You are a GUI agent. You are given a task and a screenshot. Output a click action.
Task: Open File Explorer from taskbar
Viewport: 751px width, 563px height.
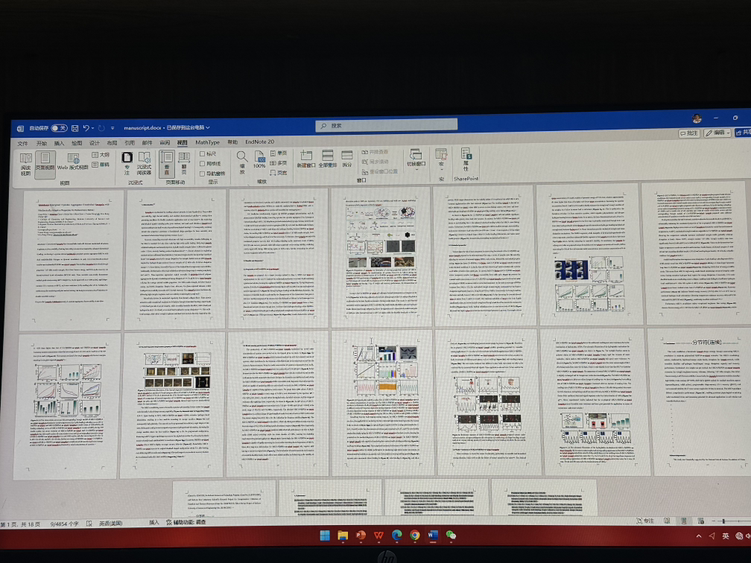click(x=342, y=535)
